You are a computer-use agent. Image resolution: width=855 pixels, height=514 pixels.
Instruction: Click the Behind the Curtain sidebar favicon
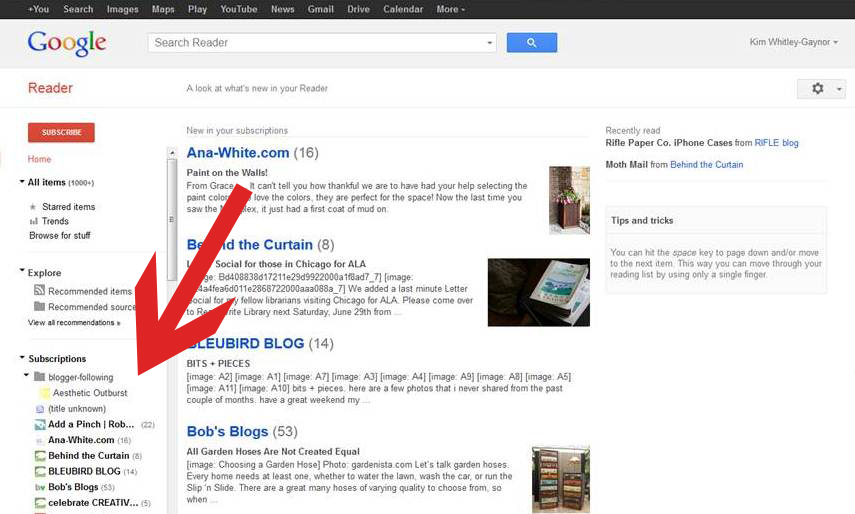pyautogui.click(x=40, y=456)
